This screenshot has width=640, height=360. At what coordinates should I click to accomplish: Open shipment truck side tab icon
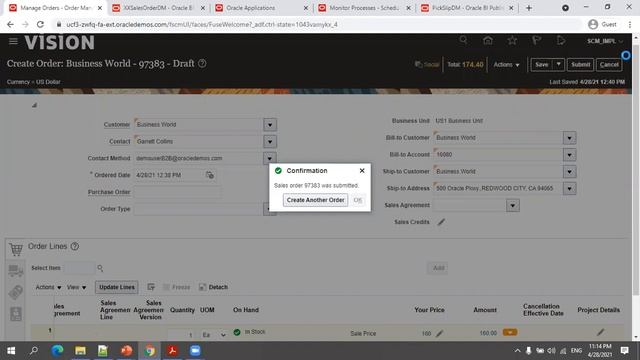click(16, 270)
